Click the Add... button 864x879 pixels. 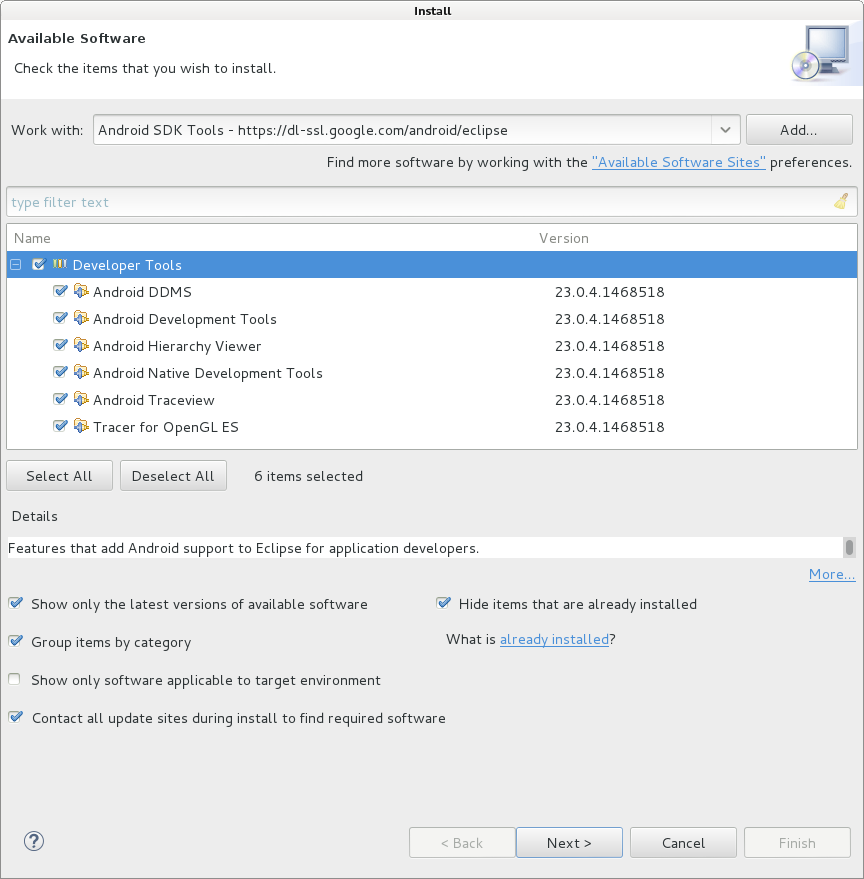tap(799, 130)
